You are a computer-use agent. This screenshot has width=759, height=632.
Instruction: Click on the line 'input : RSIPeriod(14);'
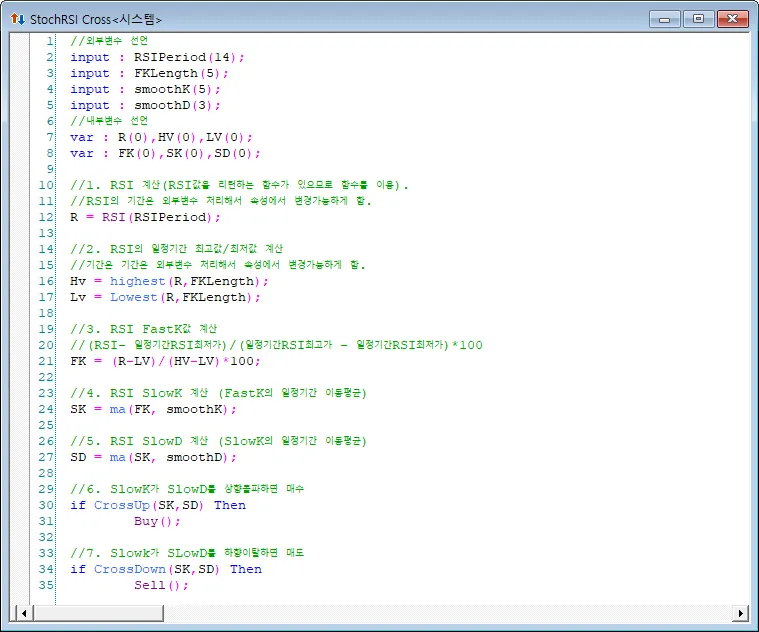click(x=157, y=57)
